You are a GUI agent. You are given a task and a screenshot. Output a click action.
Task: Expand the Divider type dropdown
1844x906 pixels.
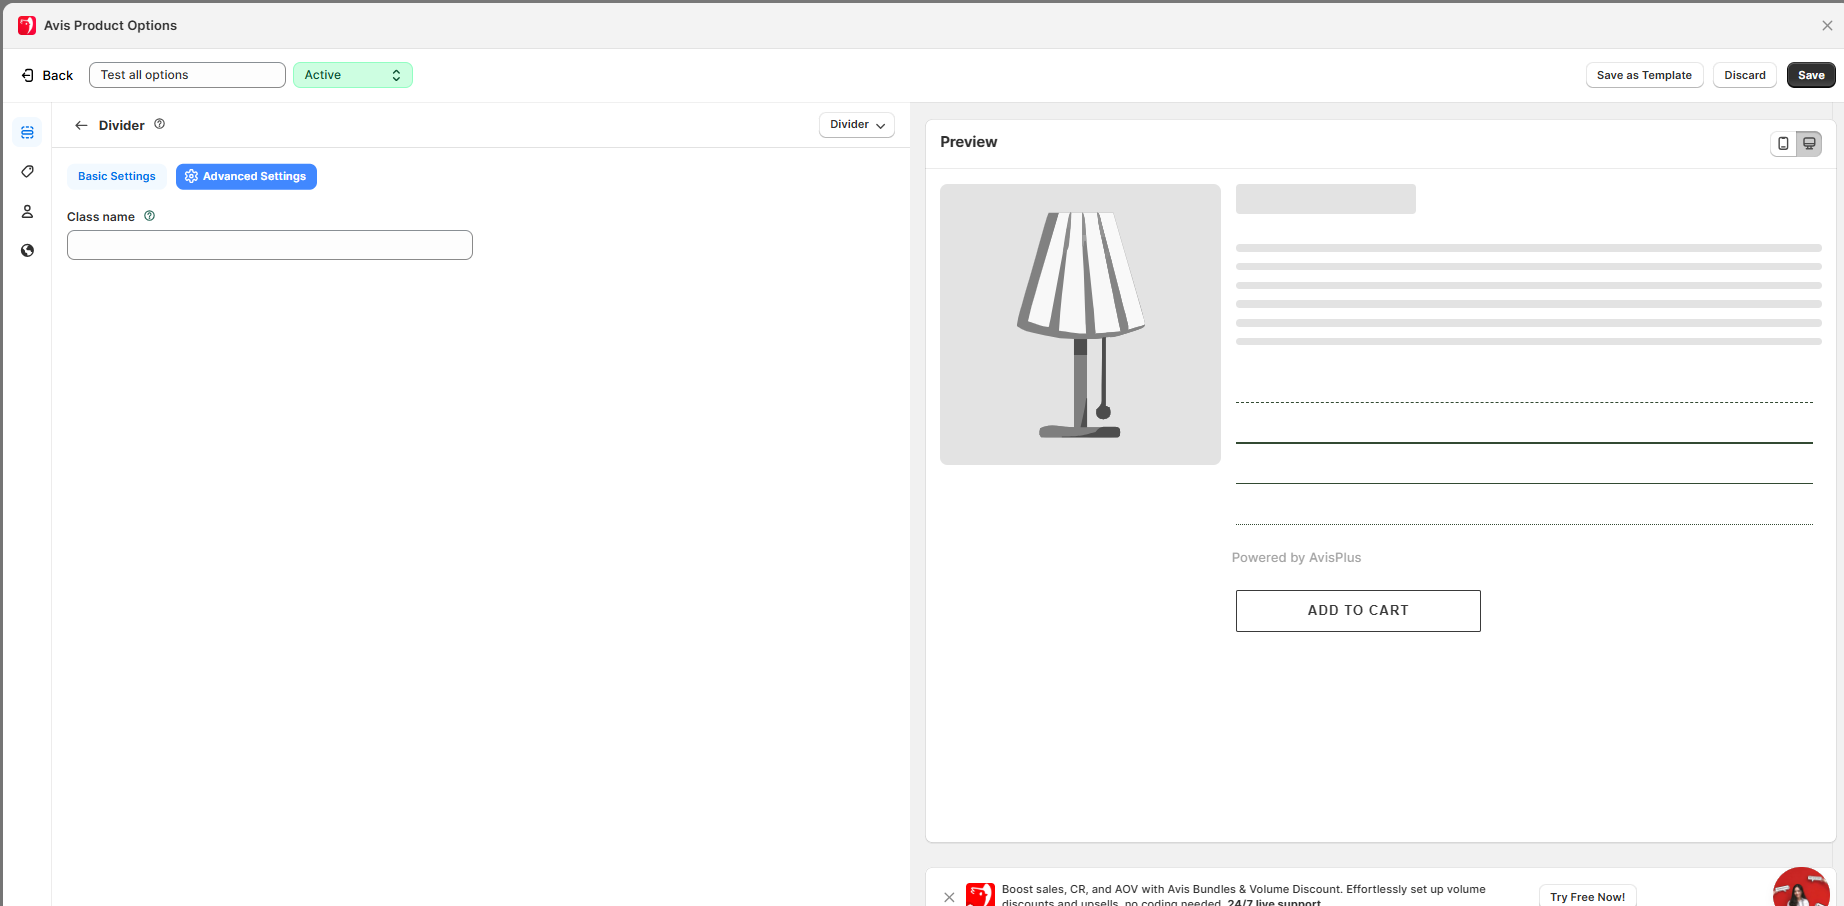click(856, 125)
